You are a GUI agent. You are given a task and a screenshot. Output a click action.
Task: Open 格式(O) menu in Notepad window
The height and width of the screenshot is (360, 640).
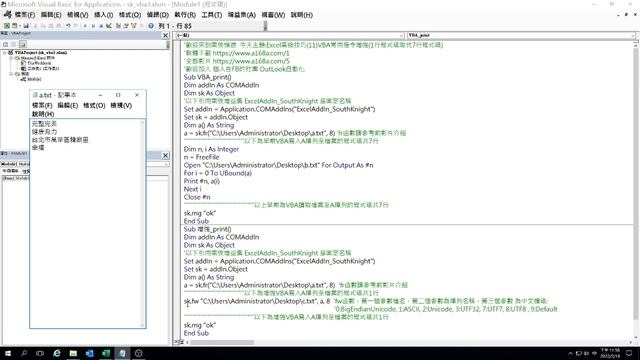(94, 105)
